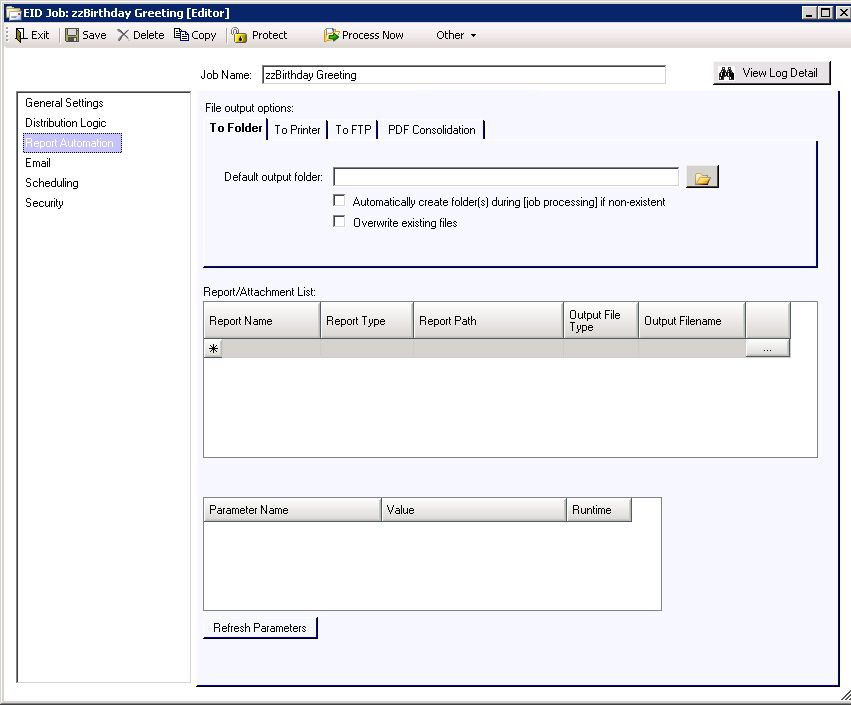The height and width of the screenshot is (705, 851).
Task: Select Scheduling in the left panel
Action: pyautogui.click(x=52, y=183)
